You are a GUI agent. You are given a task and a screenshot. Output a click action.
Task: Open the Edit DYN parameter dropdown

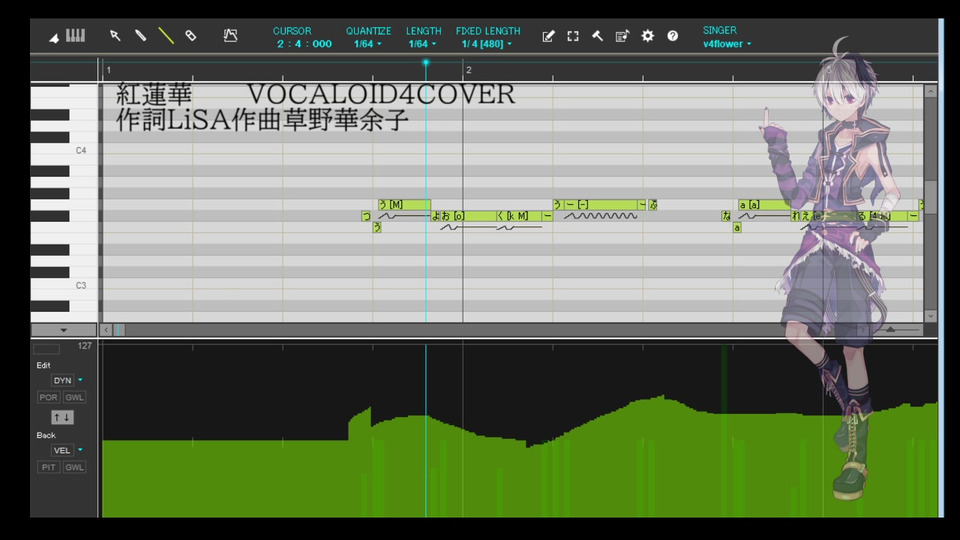(80, 380)
